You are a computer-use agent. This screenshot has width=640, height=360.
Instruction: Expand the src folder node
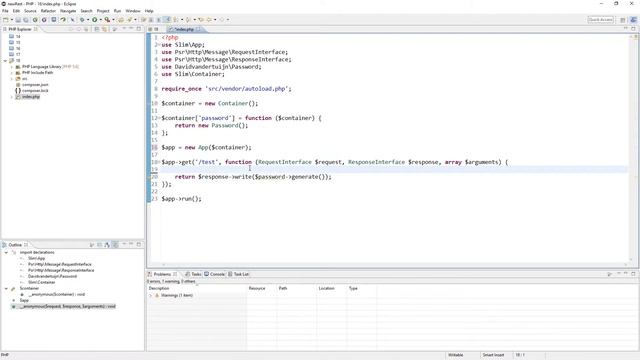11,79
